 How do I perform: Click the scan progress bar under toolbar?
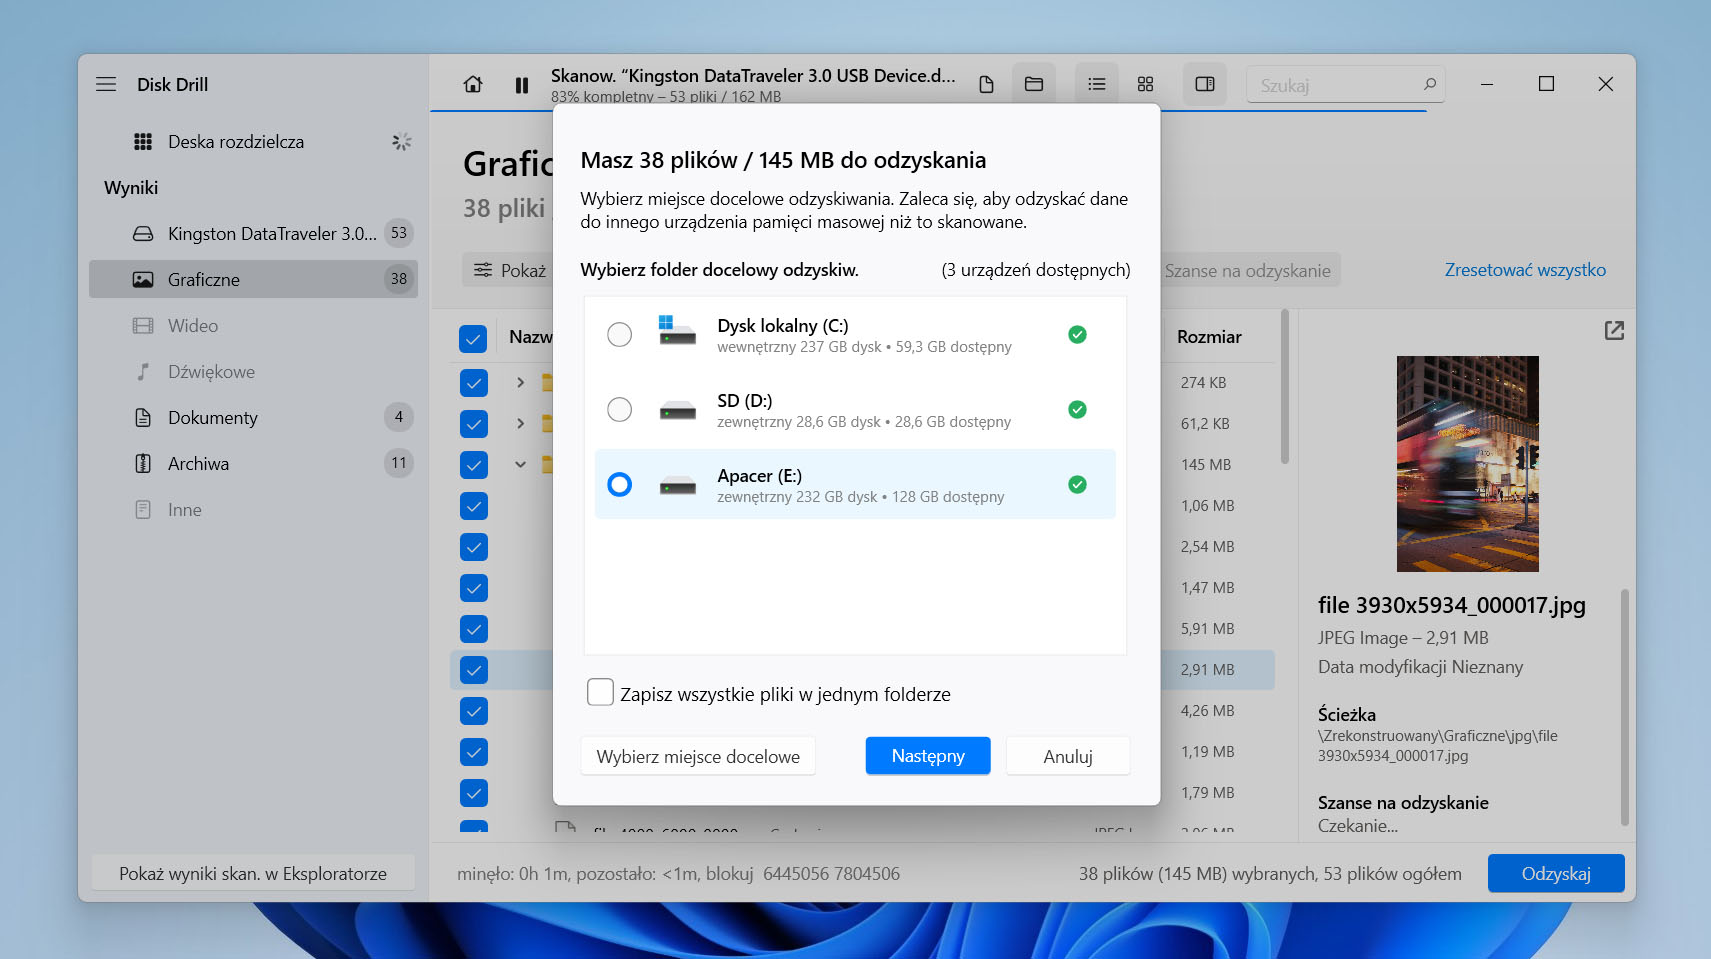tap(928, 110)
